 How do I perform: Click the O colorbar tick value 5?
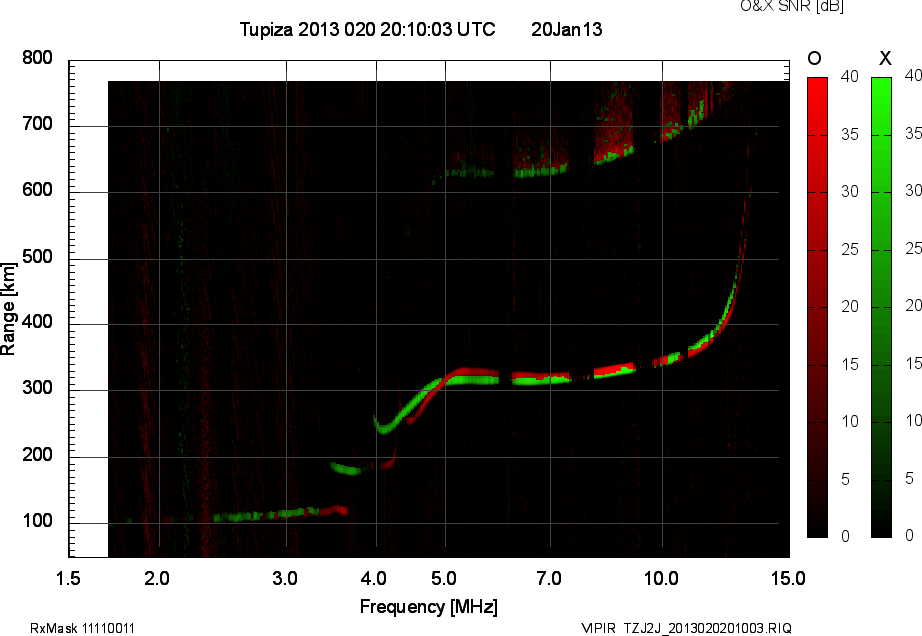point(846,480)
